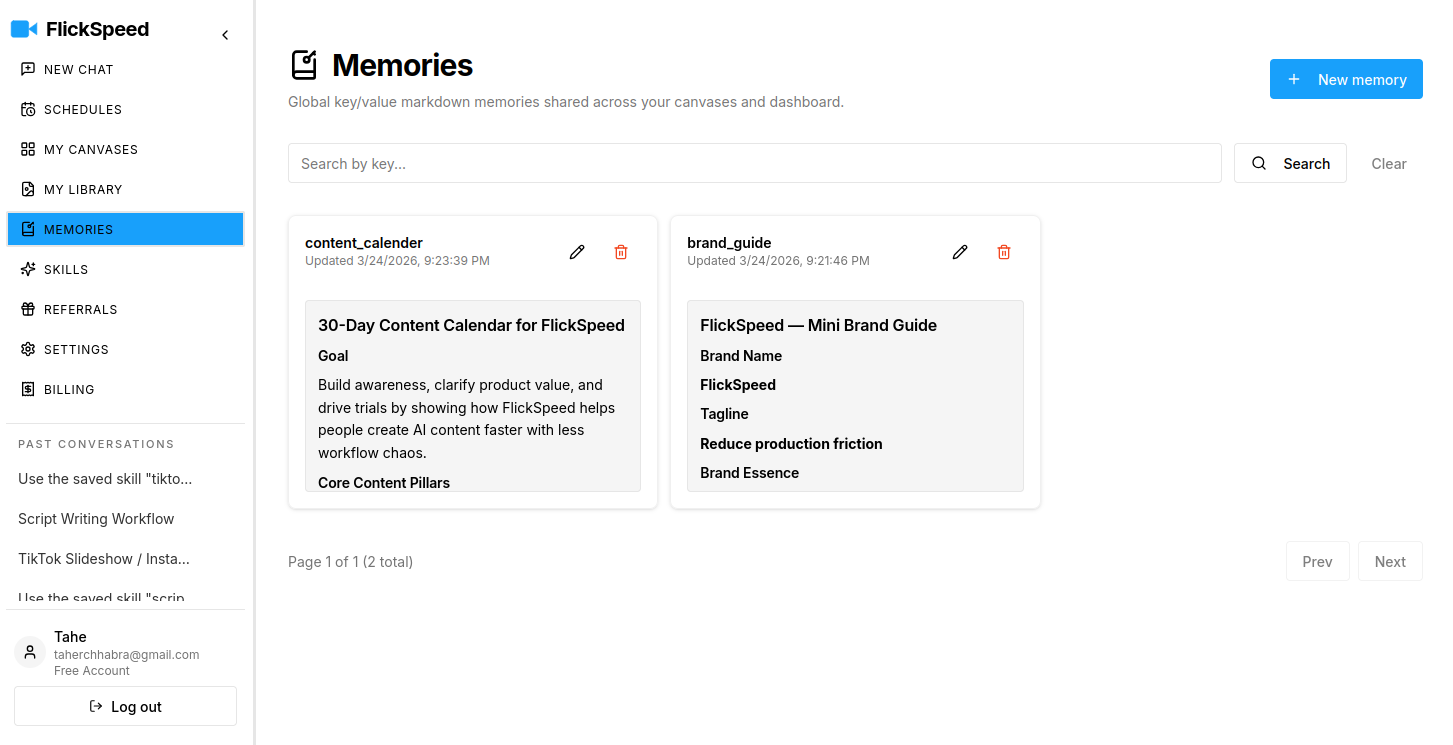This screenshot has width=1453, height=745.
Task: Click 'Core Content Pillars' text in calendar card
Action: coord(384,482)
